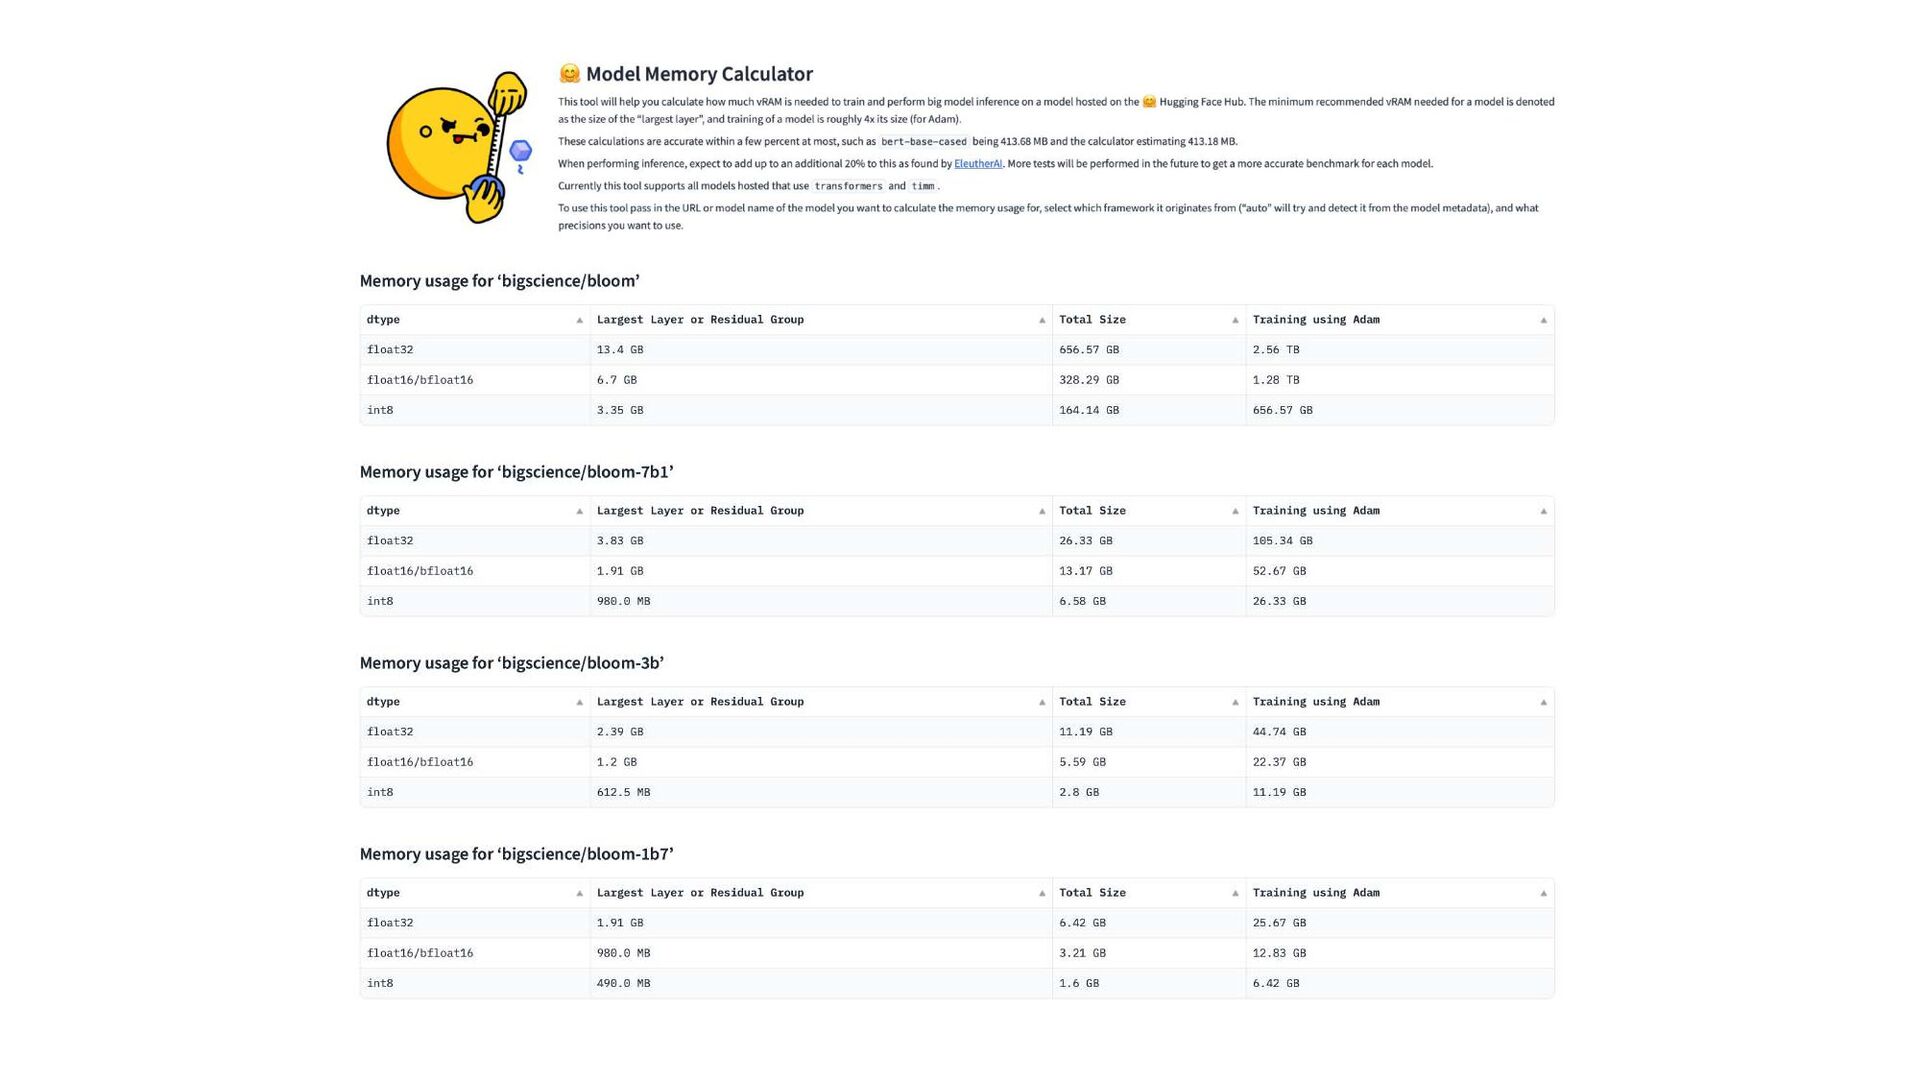The image size is (1920, 1080).
Task: Select the 6.42 GB Total Size cell
Action: 1149,923
